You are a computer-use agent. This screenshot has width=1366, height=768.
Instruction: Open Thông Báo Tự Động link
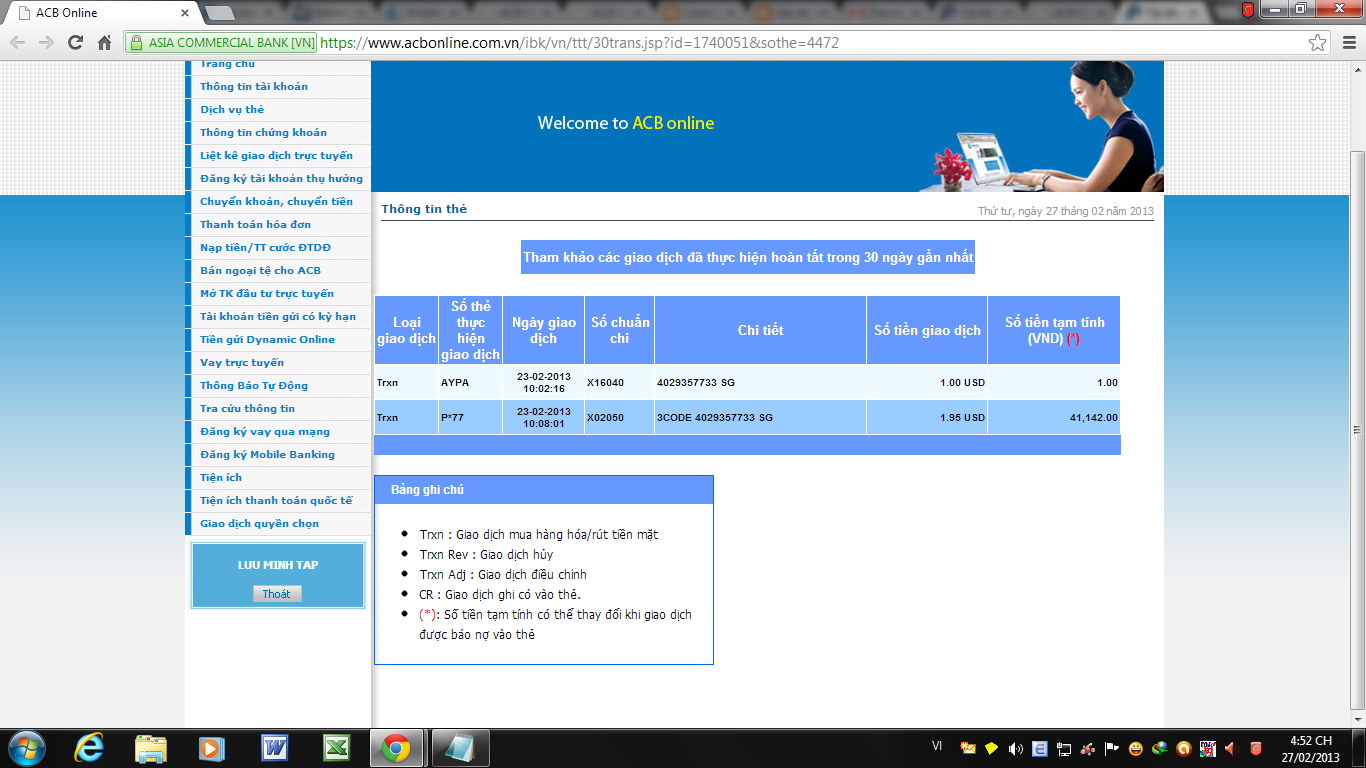tap(254, 386)
